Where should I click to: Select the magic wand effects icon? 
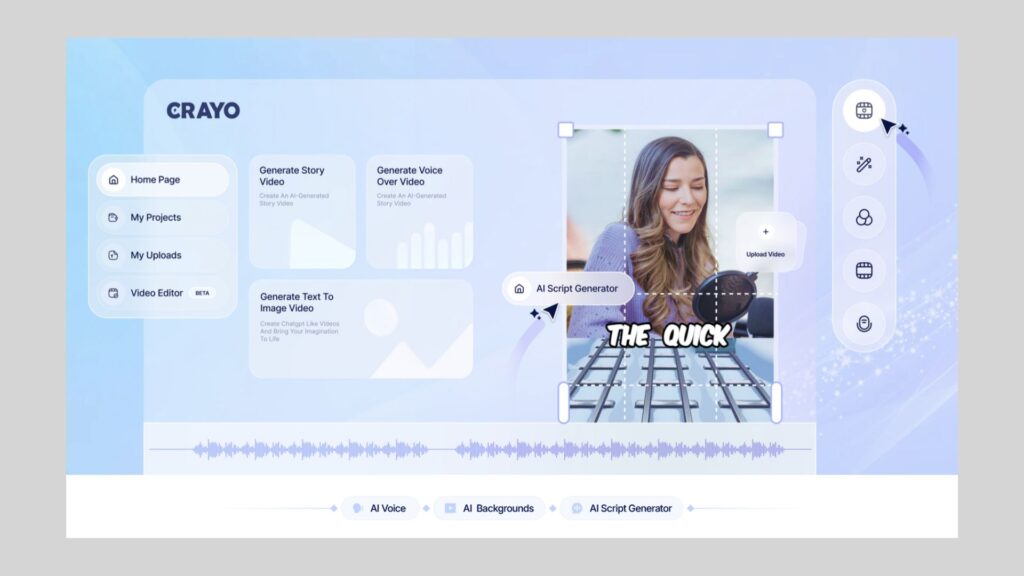click(864, 163)
